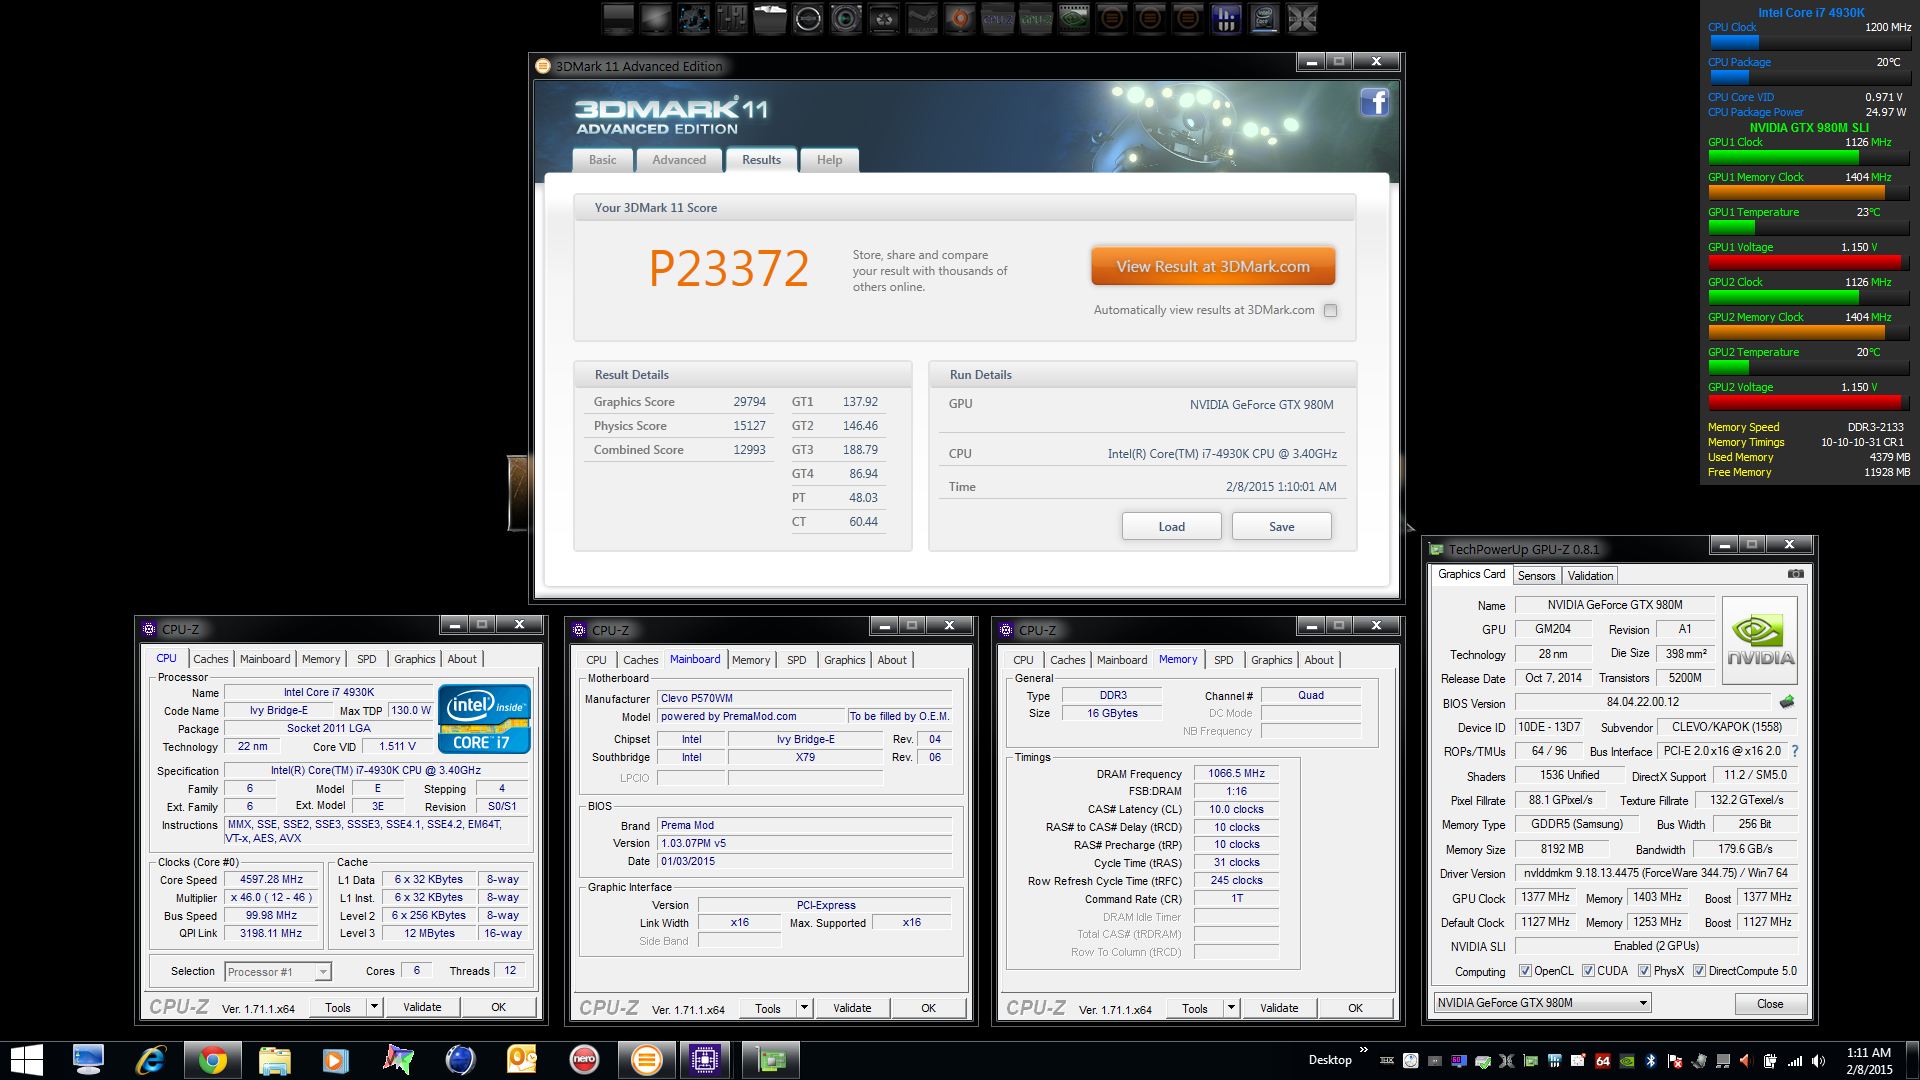
Task: Open the Action Center flag tray icon
Action: pos(1674,1061)
